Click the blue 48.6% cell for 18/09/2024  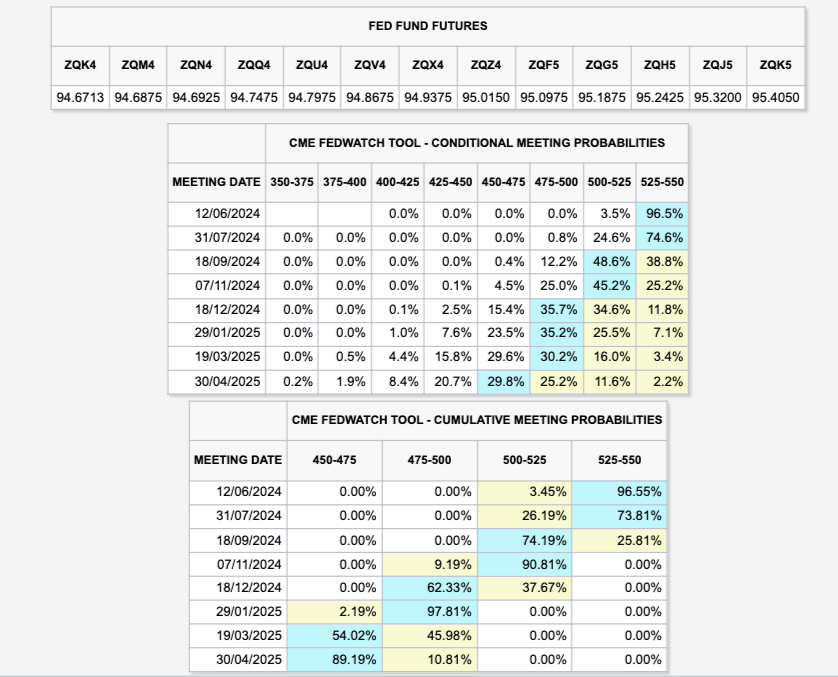(x=608, y=261)
